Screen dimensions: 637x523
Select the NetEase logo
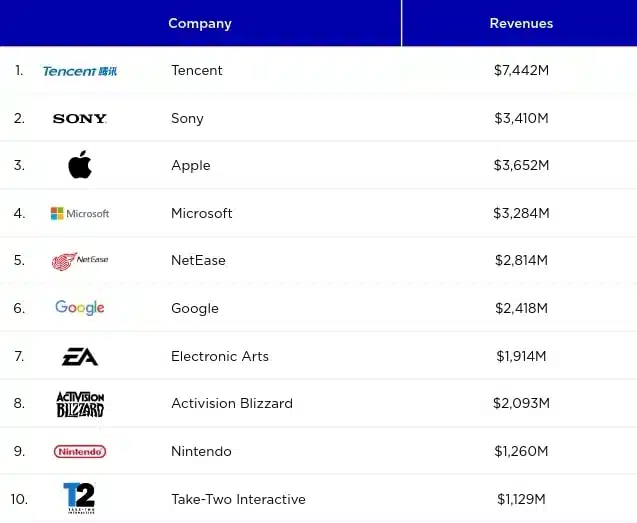[x=80, y=261]
